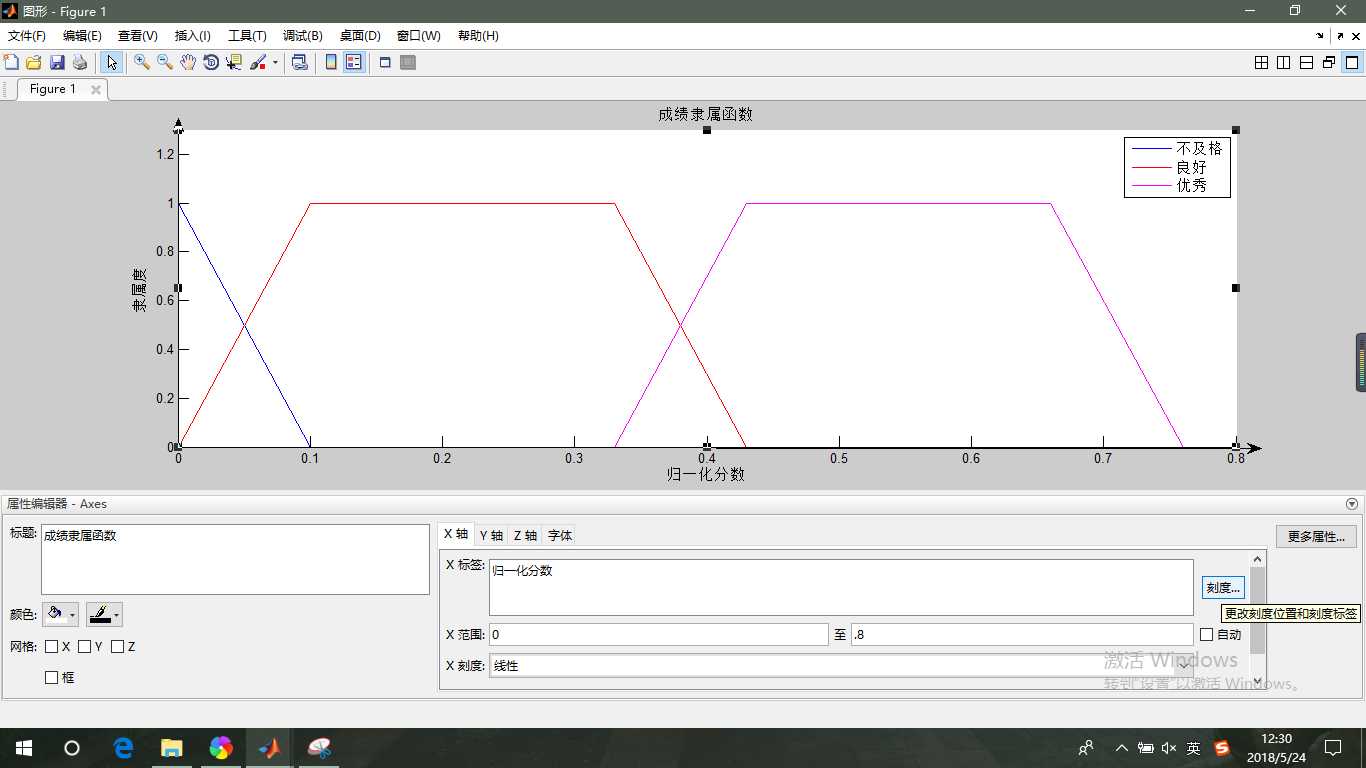Screen dimensions: 1366x768
Task: Switch to the Y 轴 tab
Action: pos(491,536)
